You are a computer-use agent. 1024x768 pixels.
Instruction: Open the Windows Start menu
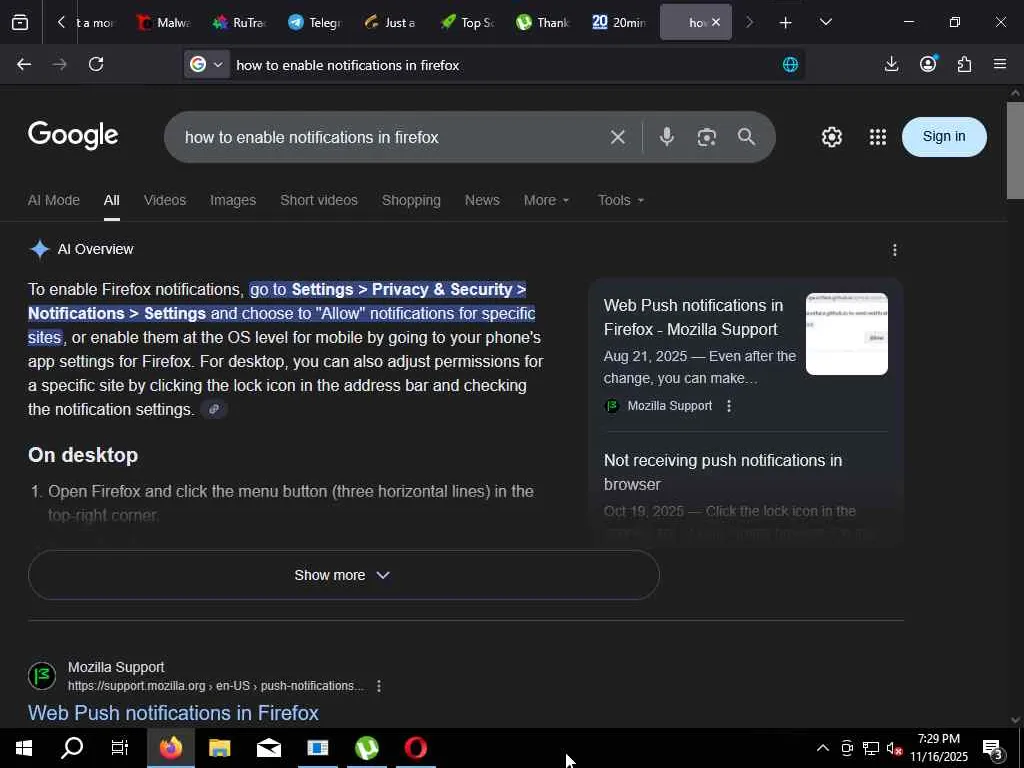coord(24,748)
